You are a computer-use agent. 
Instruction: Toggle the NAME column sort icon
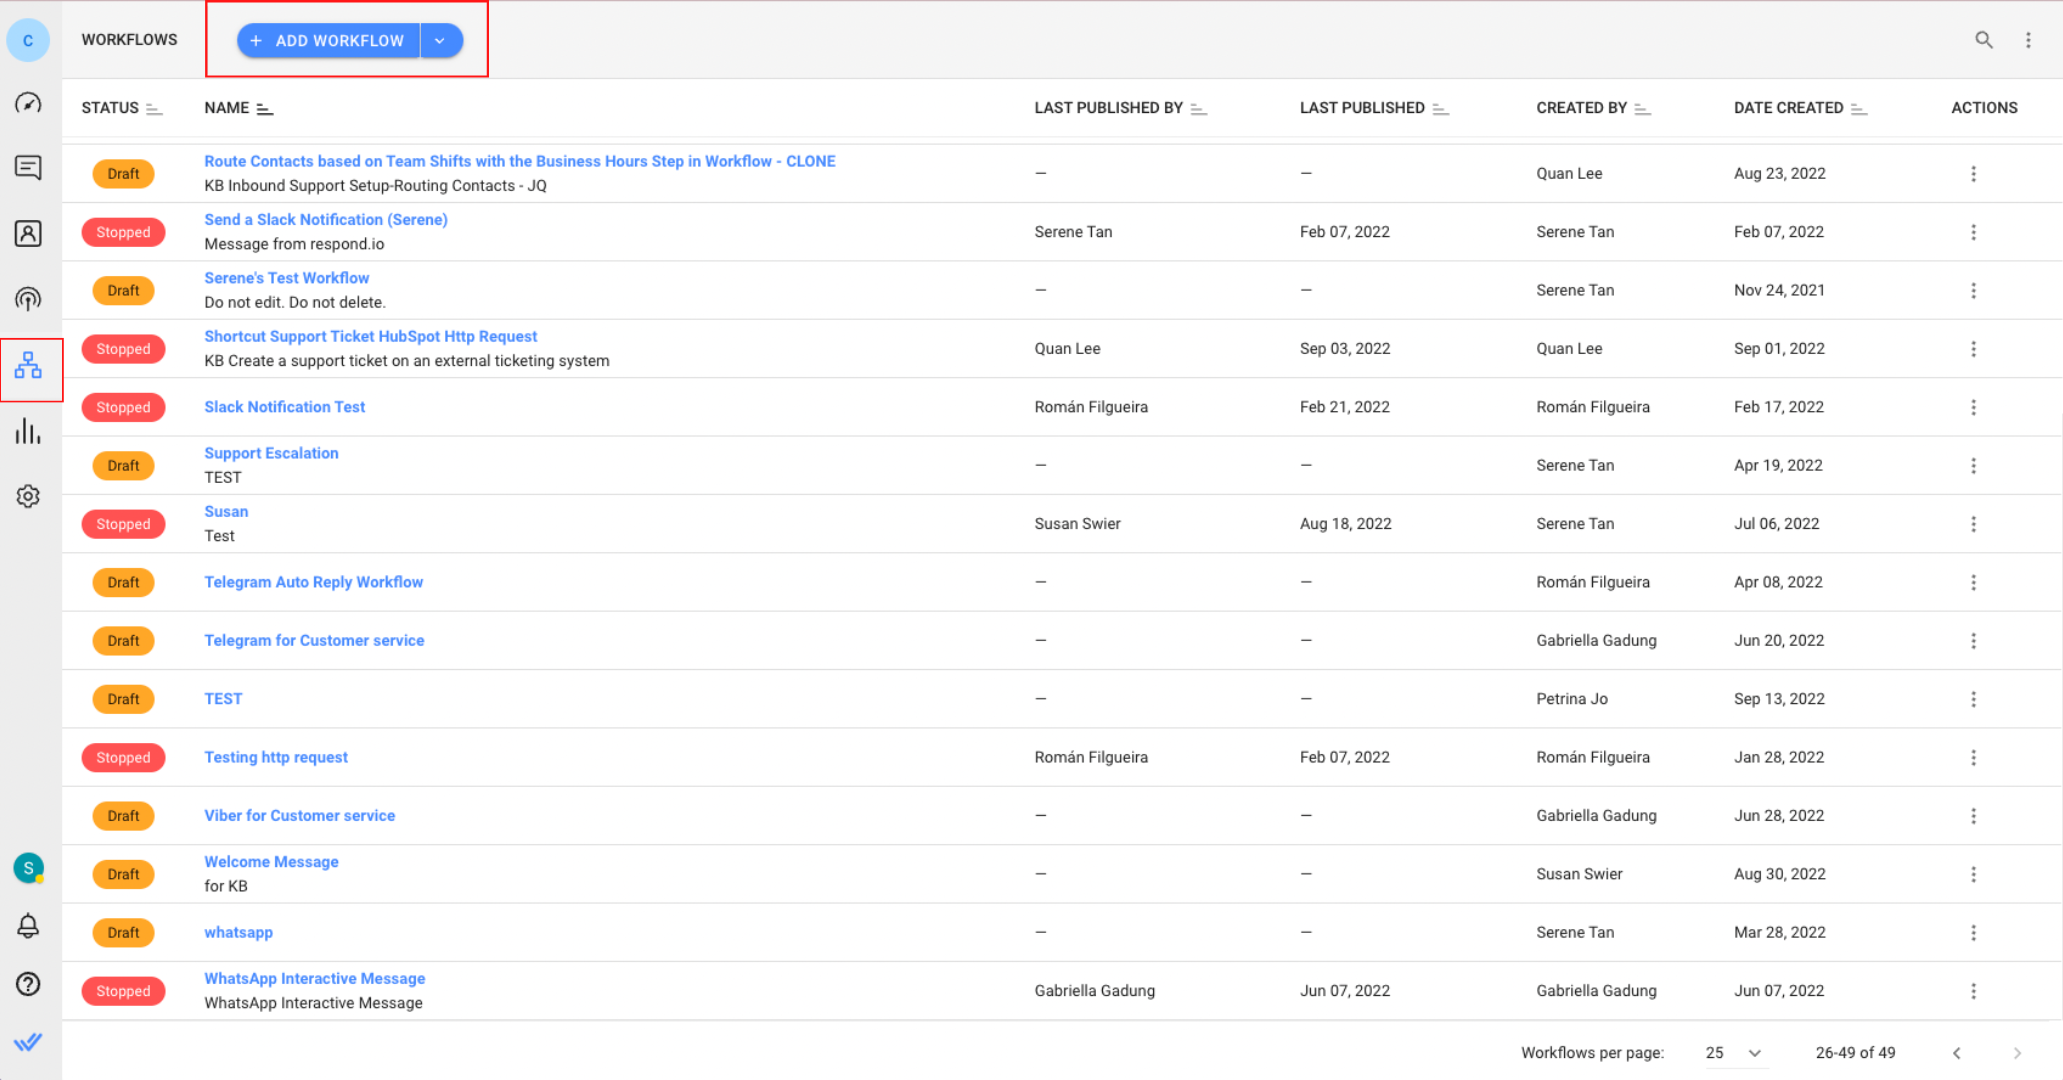[265, 109]
